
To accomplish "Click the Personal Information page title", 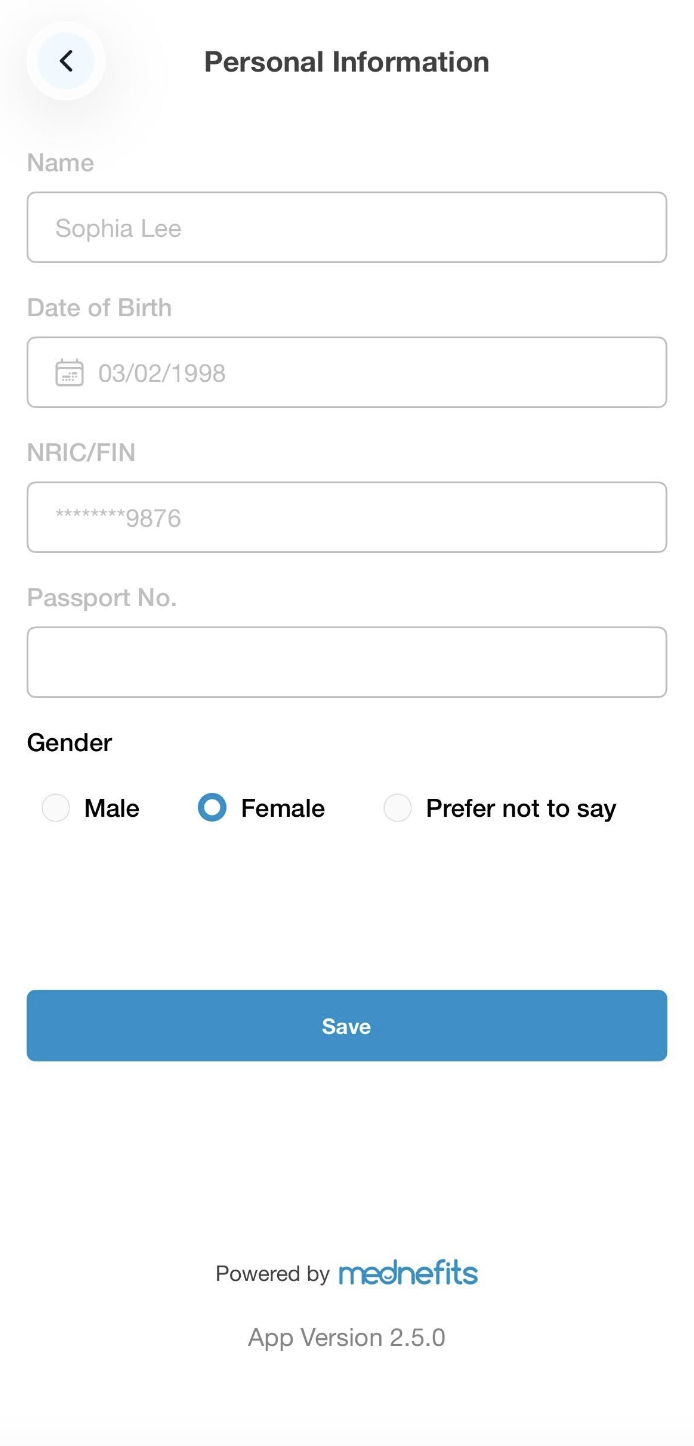I will pos(346,62).
